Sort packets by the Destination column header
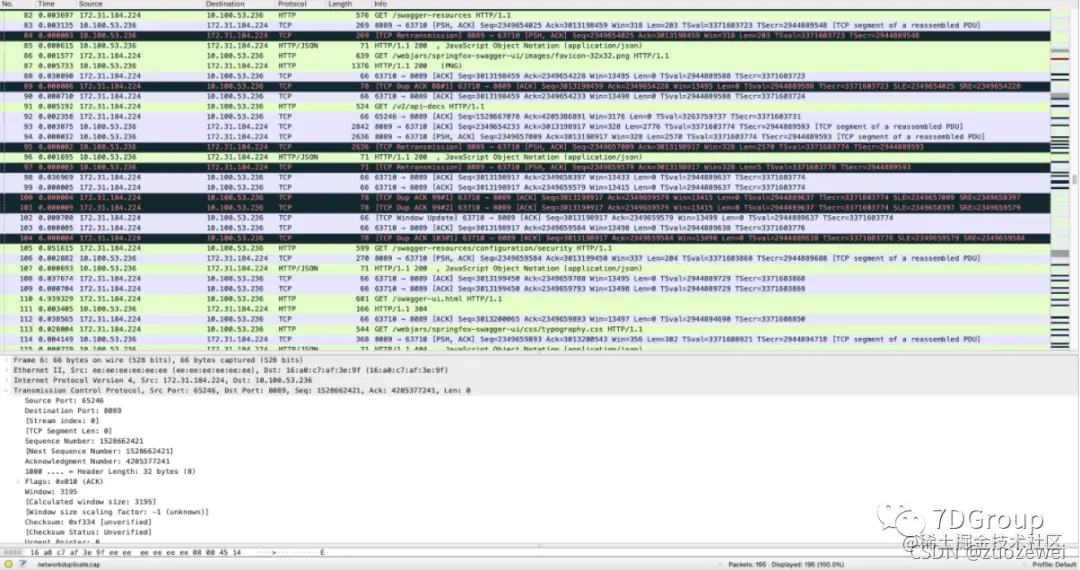Image resolution: width=1080 pixels, height=570 pixels. pyautogui.click(x=239, y=4)
